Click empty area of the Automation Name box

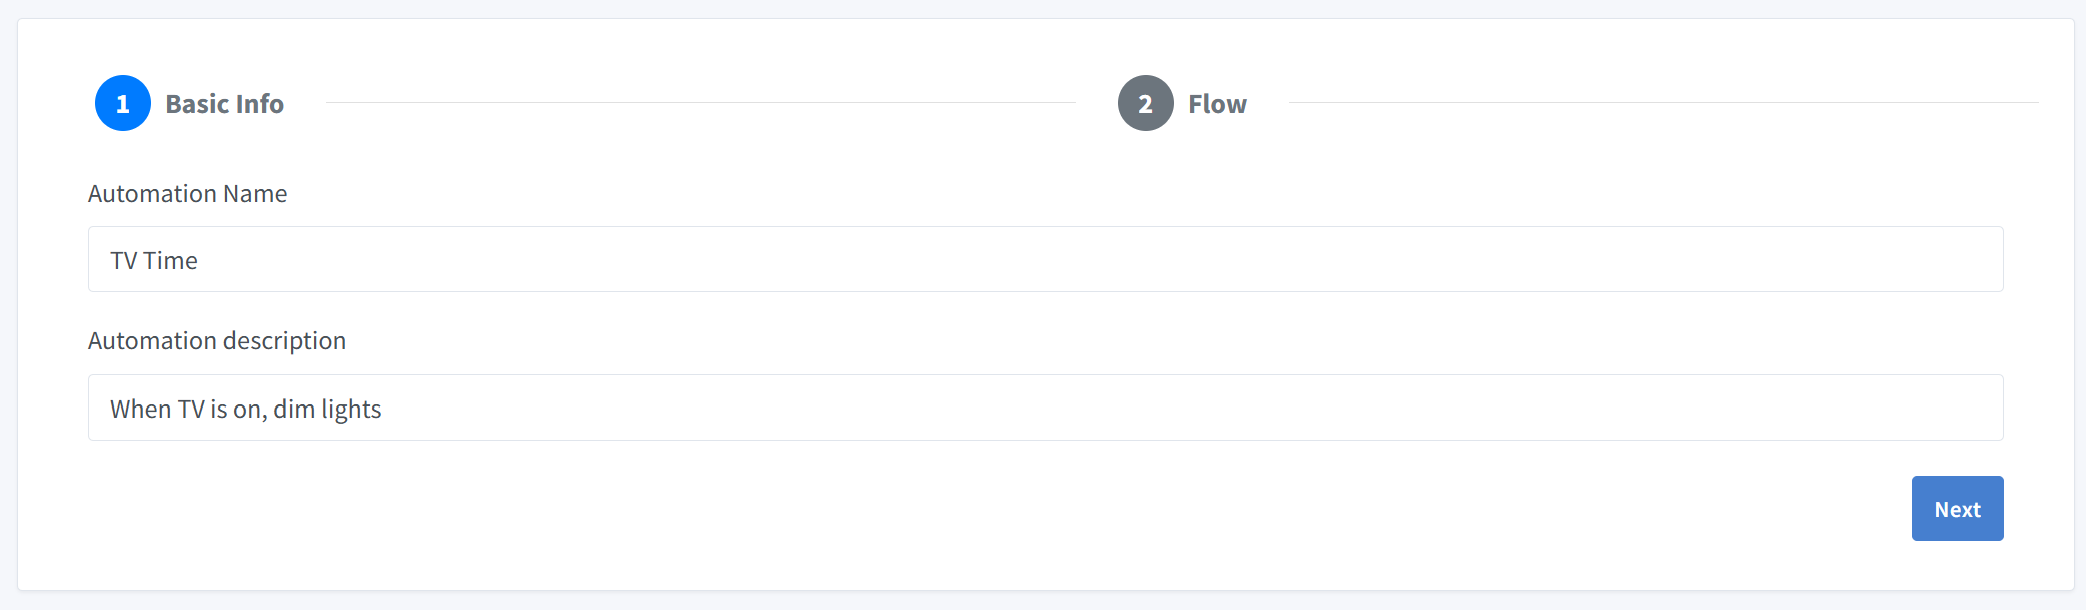(x=1100, y=259)
